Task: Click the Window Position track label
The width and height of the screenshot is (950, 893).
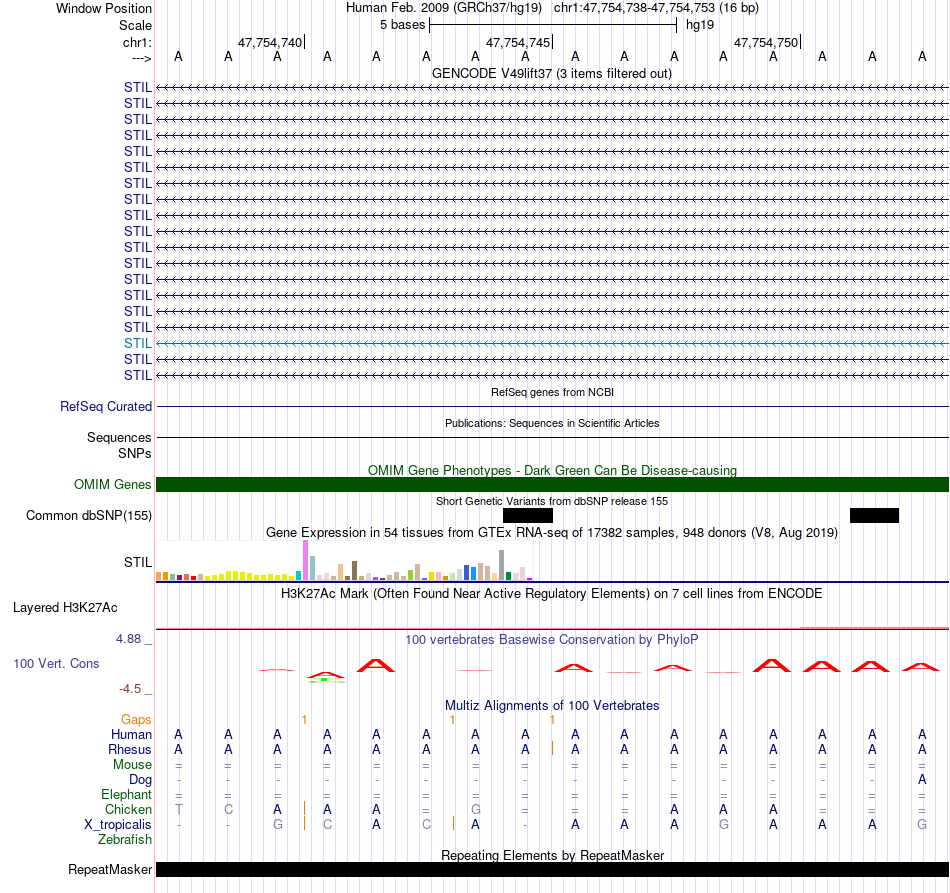Action: coord(104,8)
